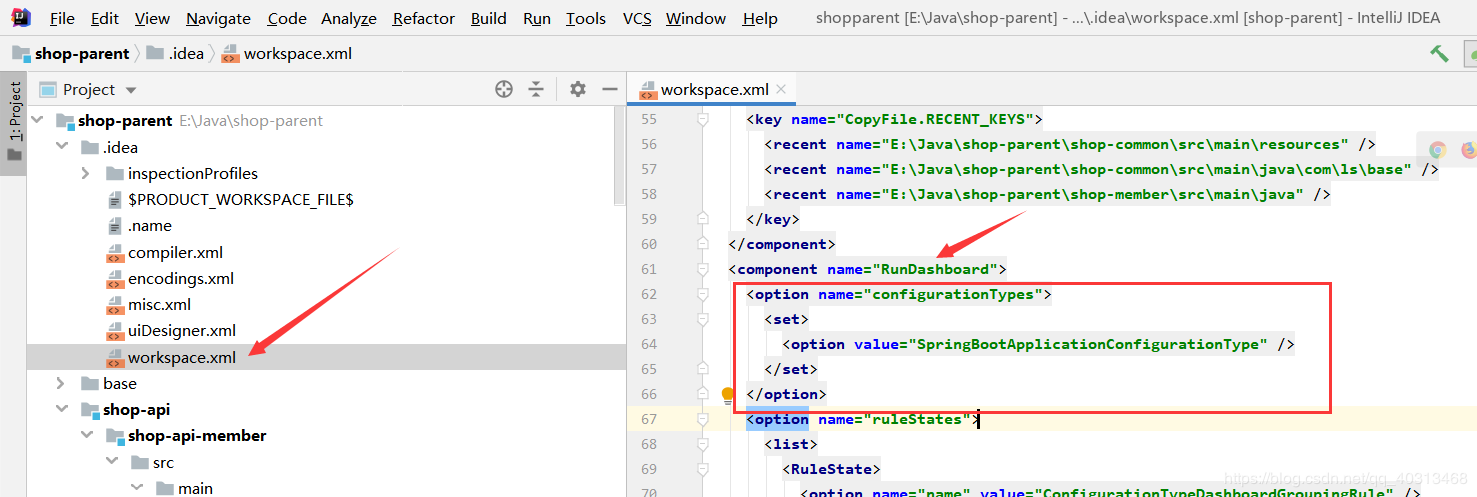Click the Build Project hammer icon

coord(1439,53)
